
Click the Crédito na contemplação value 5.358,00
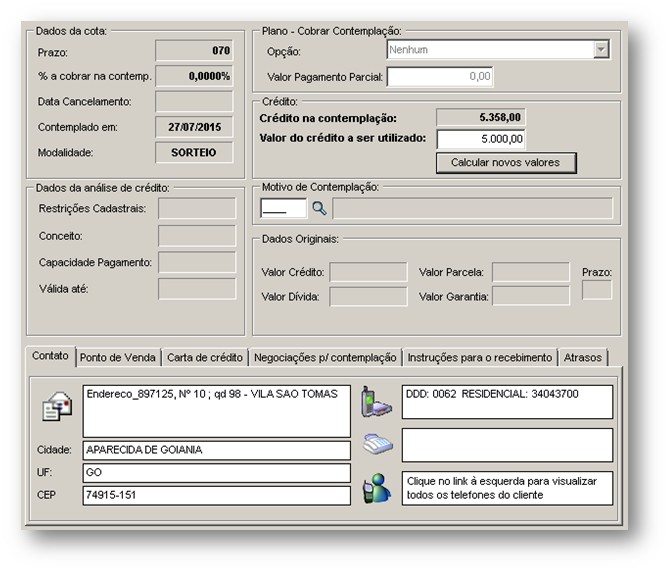coord(481,117)
